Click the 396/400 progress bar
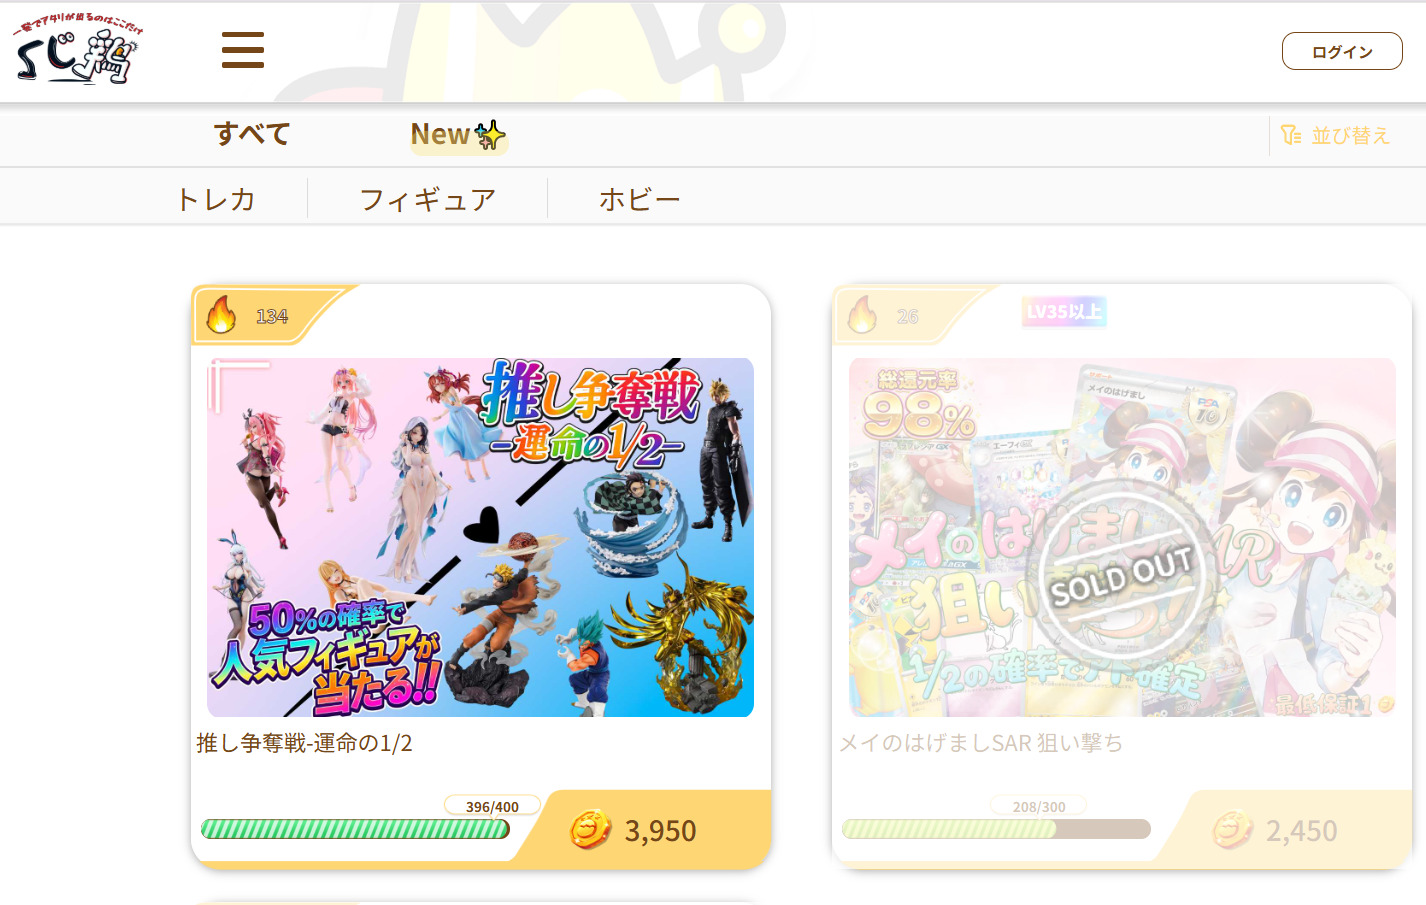The height and width of the screenshot is (905, 1426). coord(355,829)
